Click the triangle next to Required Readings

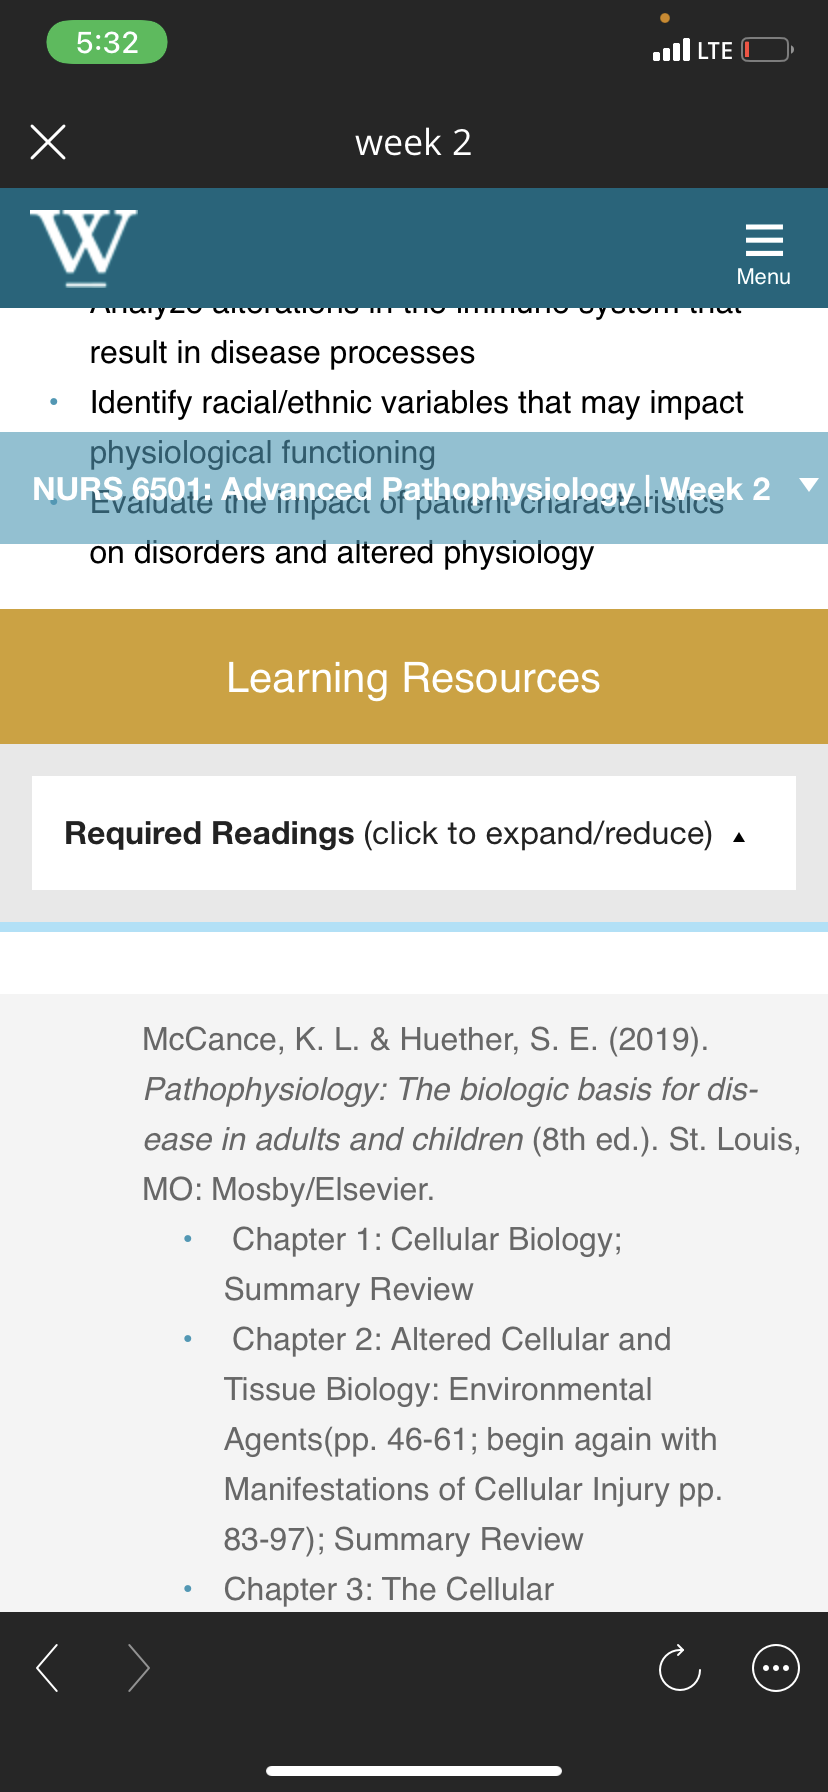[x=739, y=838]
